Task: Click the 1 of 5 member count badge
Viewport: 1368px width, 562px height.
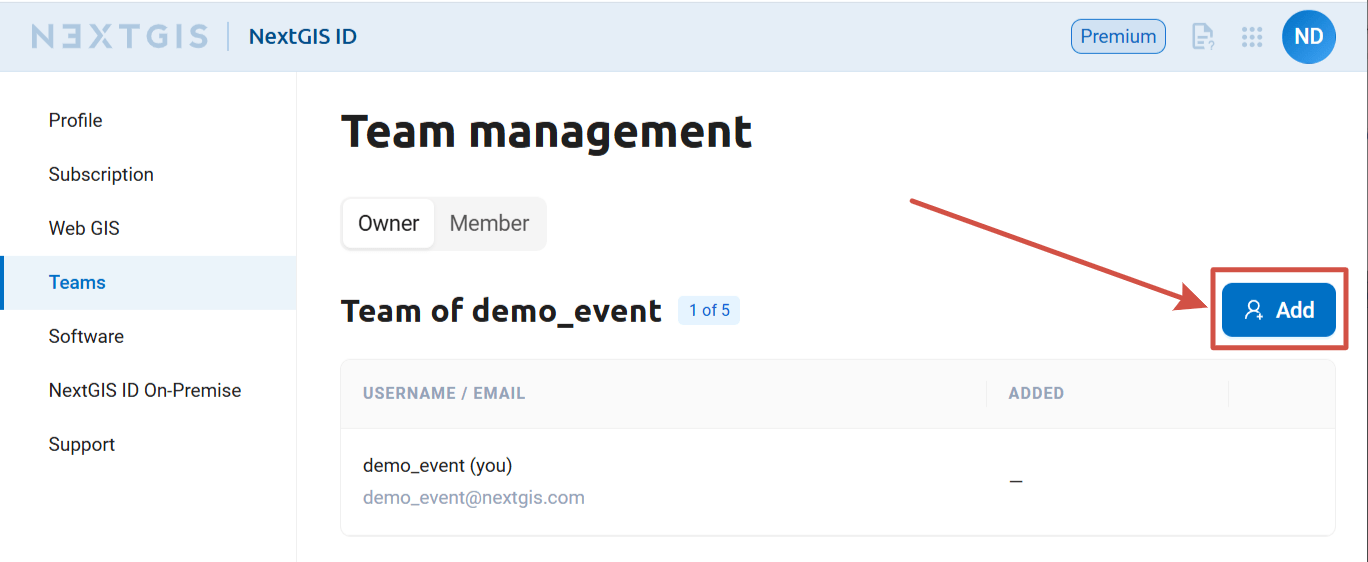Action: pos(709,310)
